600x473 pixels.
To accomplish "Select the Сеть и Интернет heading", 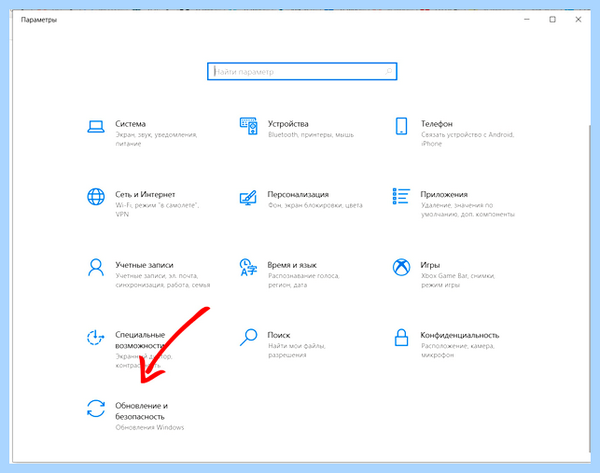I will [x=145, y=194].
